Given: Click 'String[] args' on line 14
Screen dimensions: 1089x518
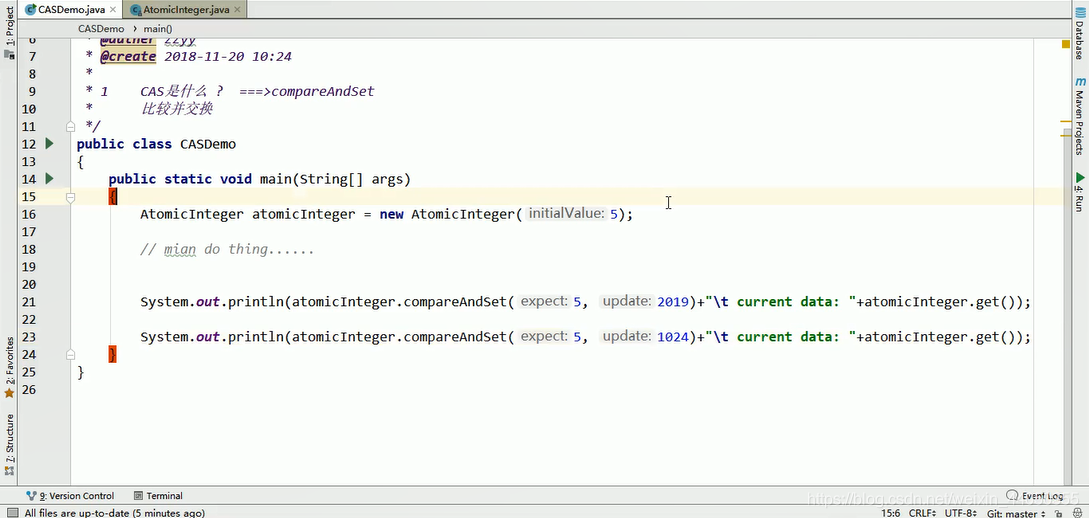Looking at the screenshot, I should click(351, 179).
